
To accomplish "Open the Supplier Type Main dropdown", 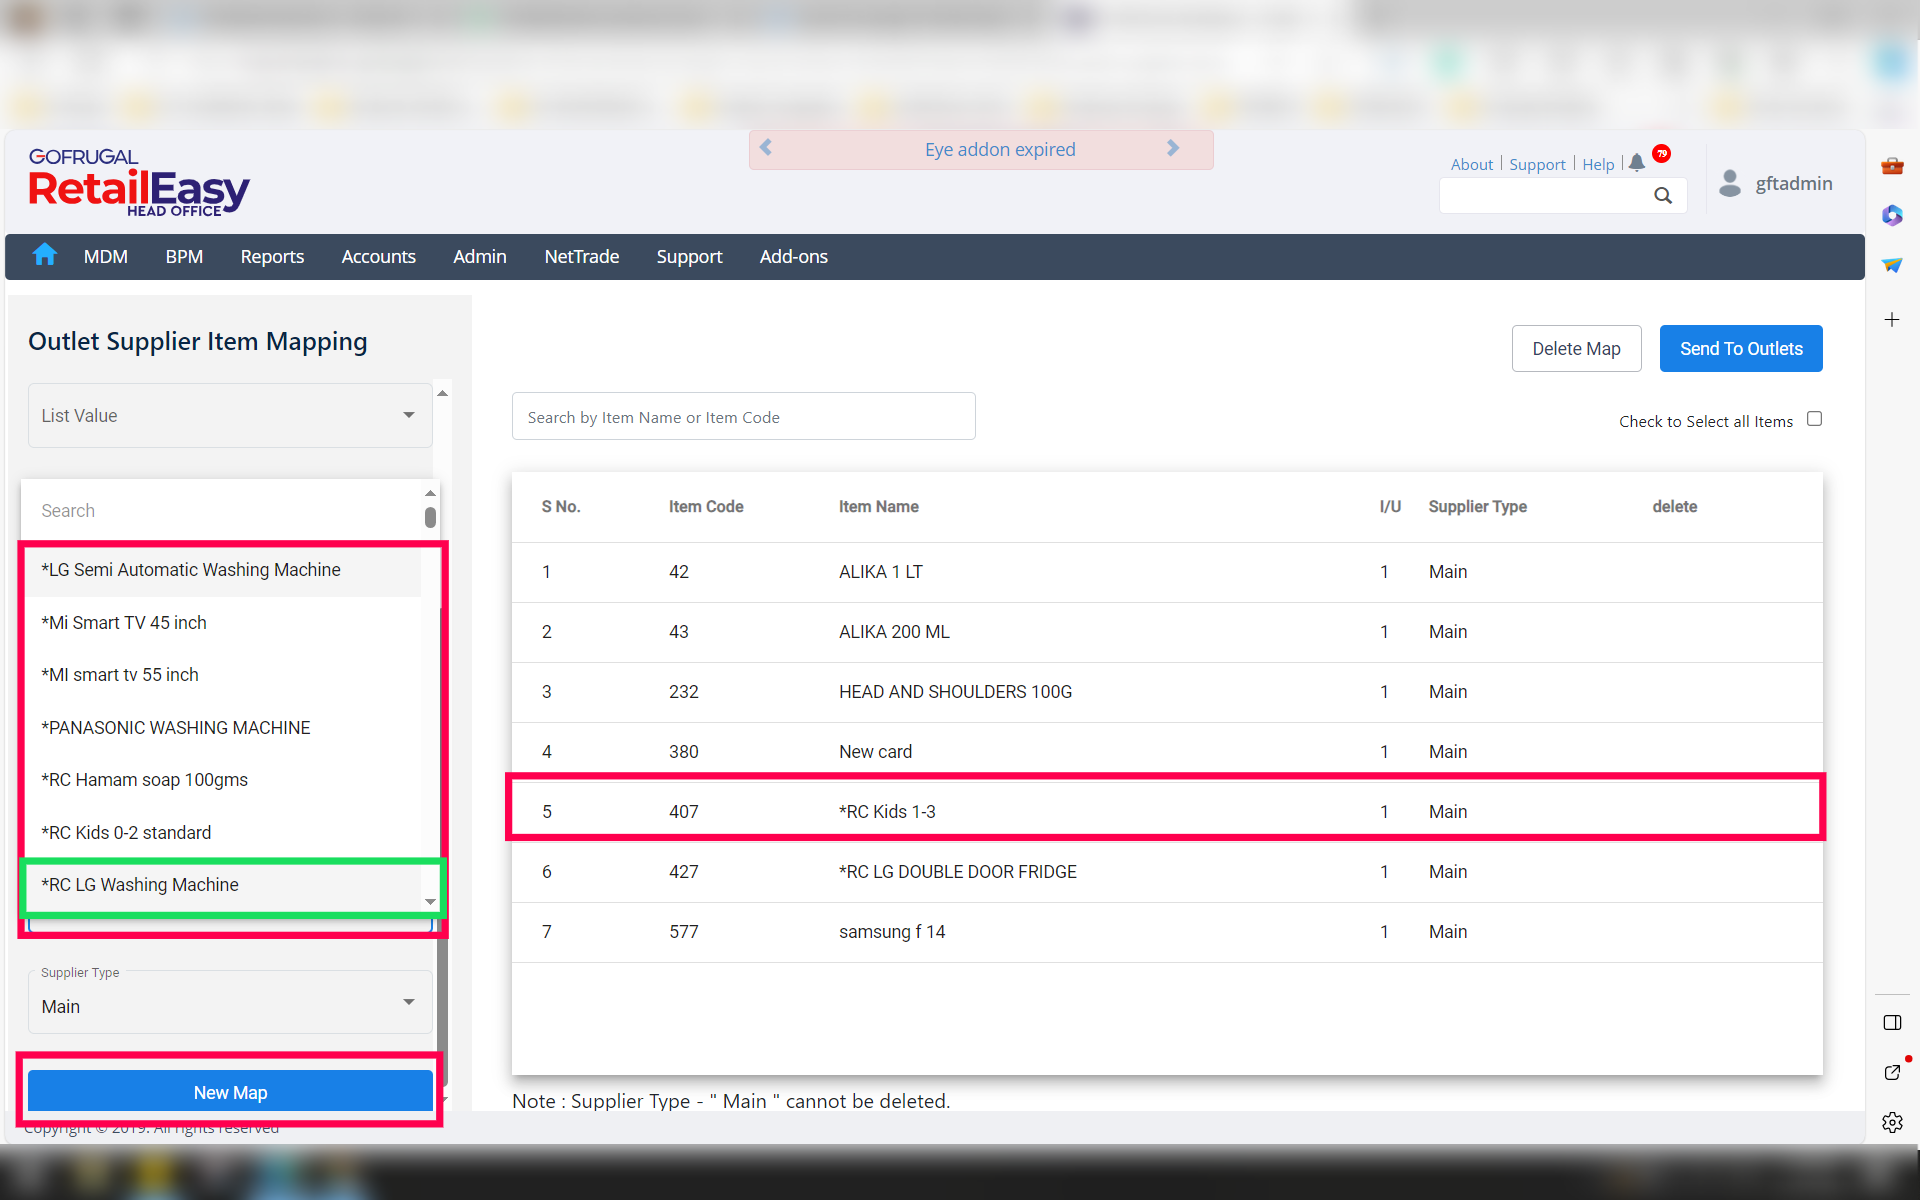I will (230, 1005).
